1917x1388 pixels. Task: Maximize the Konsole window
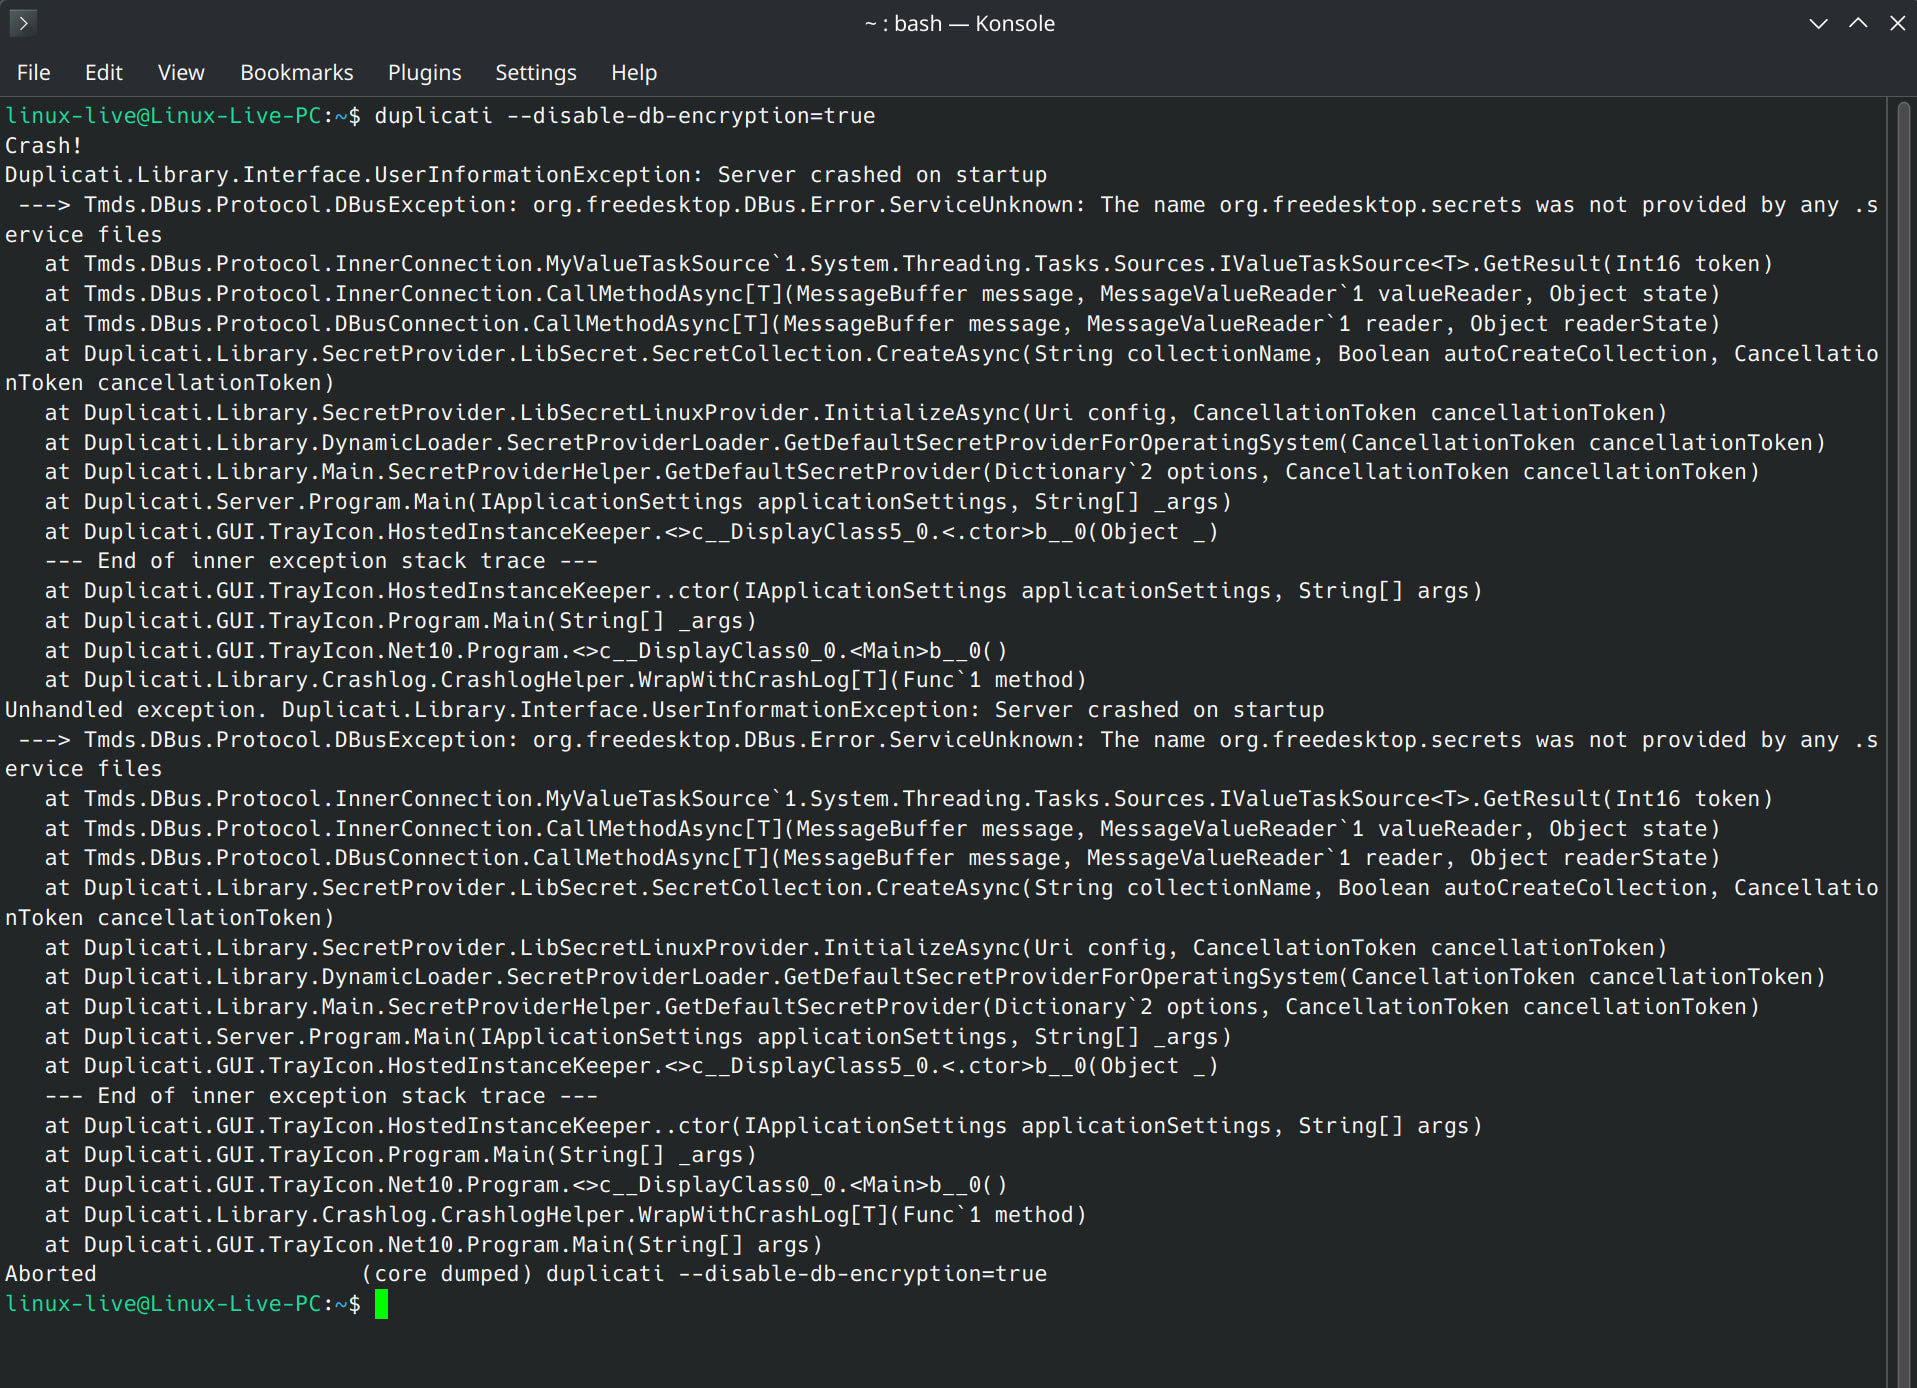coord(1858,23)
